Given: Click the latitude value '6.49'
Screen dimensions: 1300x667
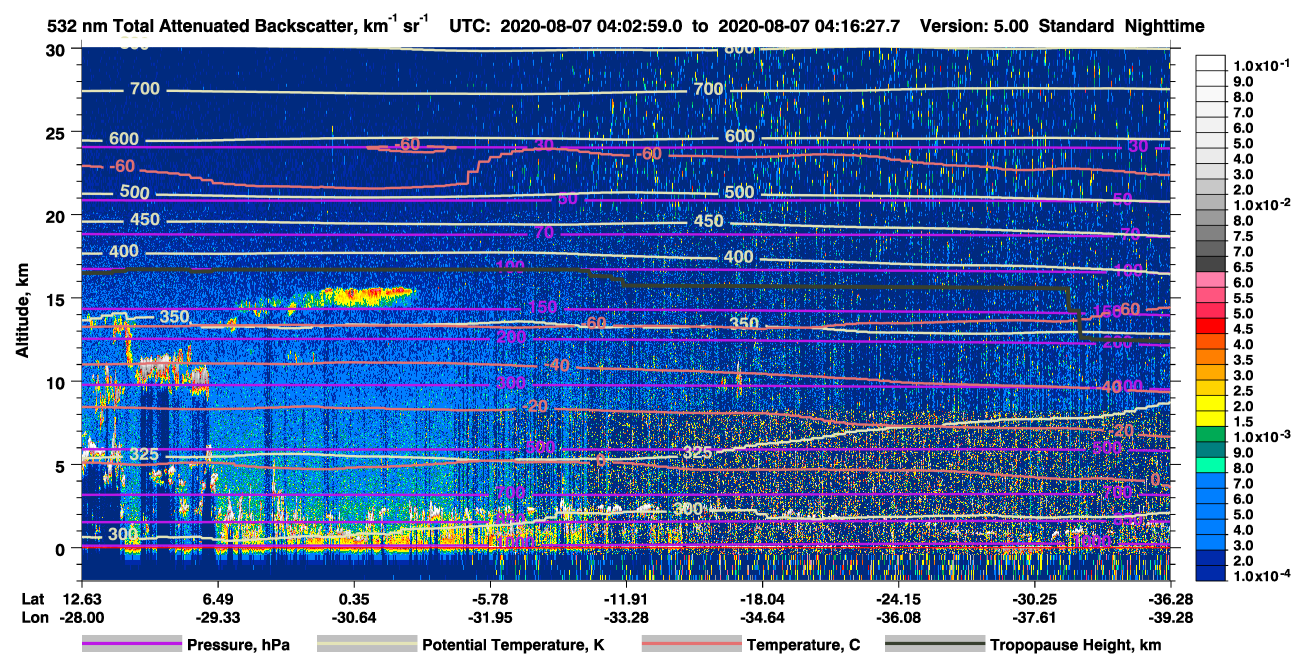Looking at the screenshot, I should click(217, 599).
